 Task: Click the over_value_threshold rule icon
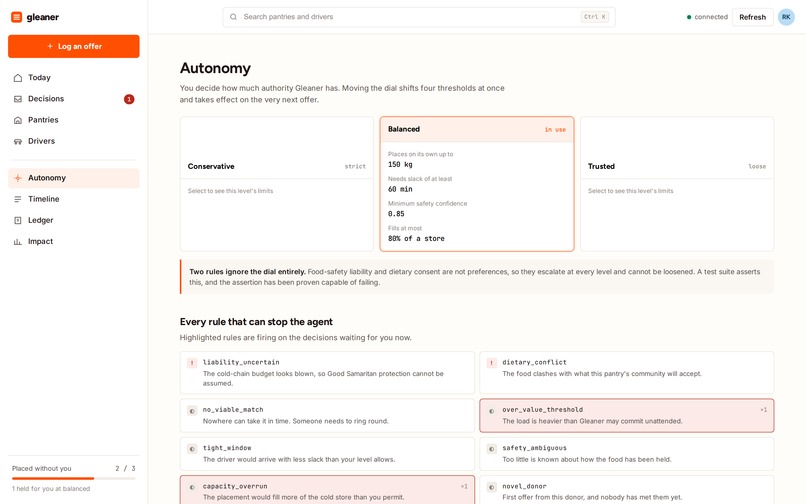(x=491, y=411)
